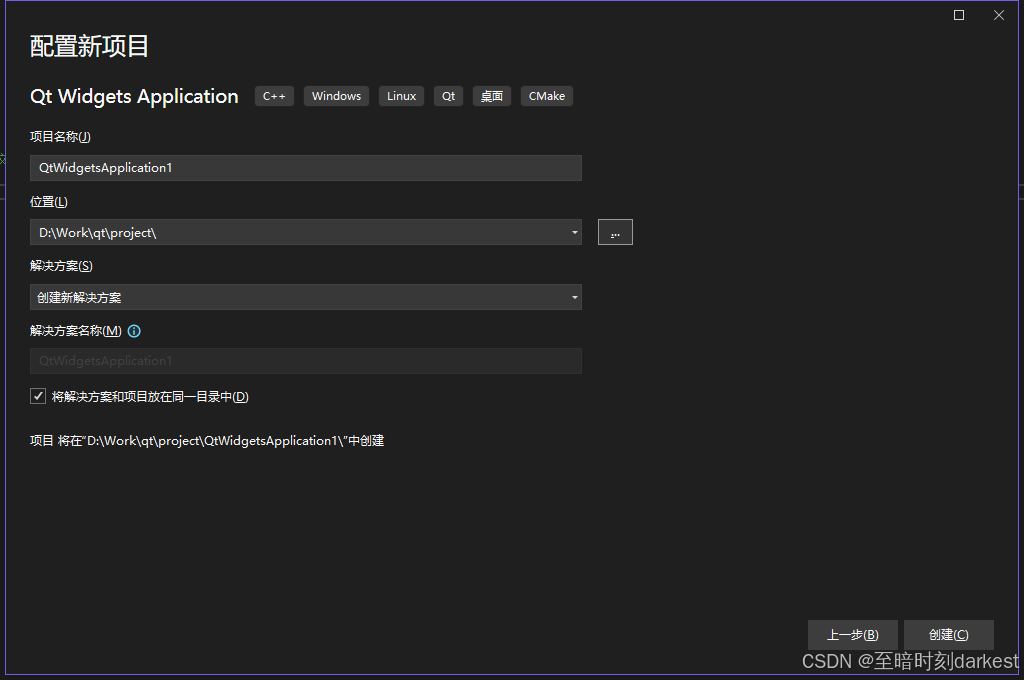Click the Windows tag
The width and height of the screenshot is (1024, 680).
(336, 96)
